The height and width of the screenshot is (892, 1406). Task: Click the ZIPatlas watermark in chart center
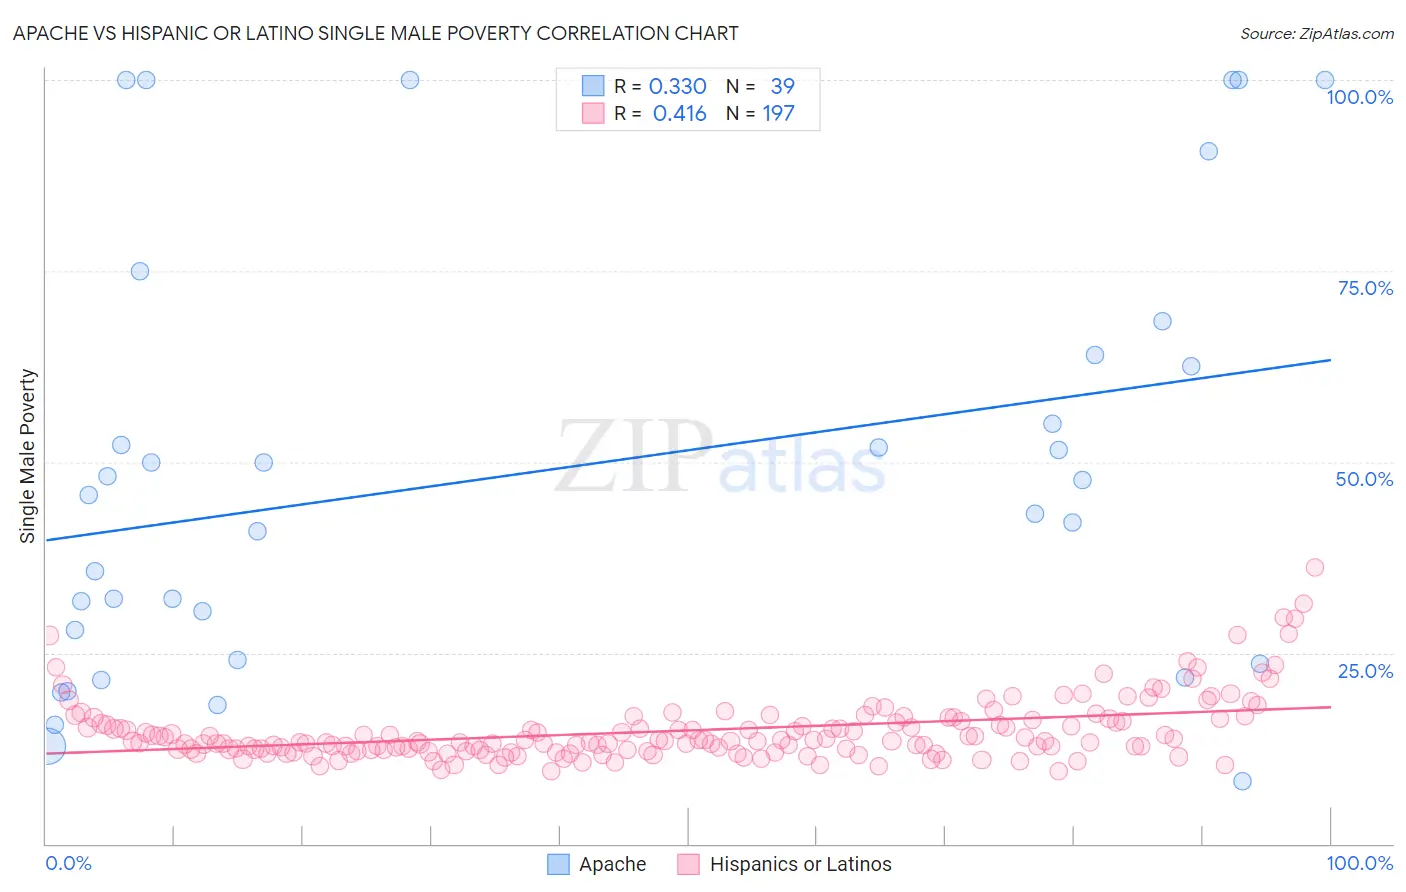pos(720,458)
